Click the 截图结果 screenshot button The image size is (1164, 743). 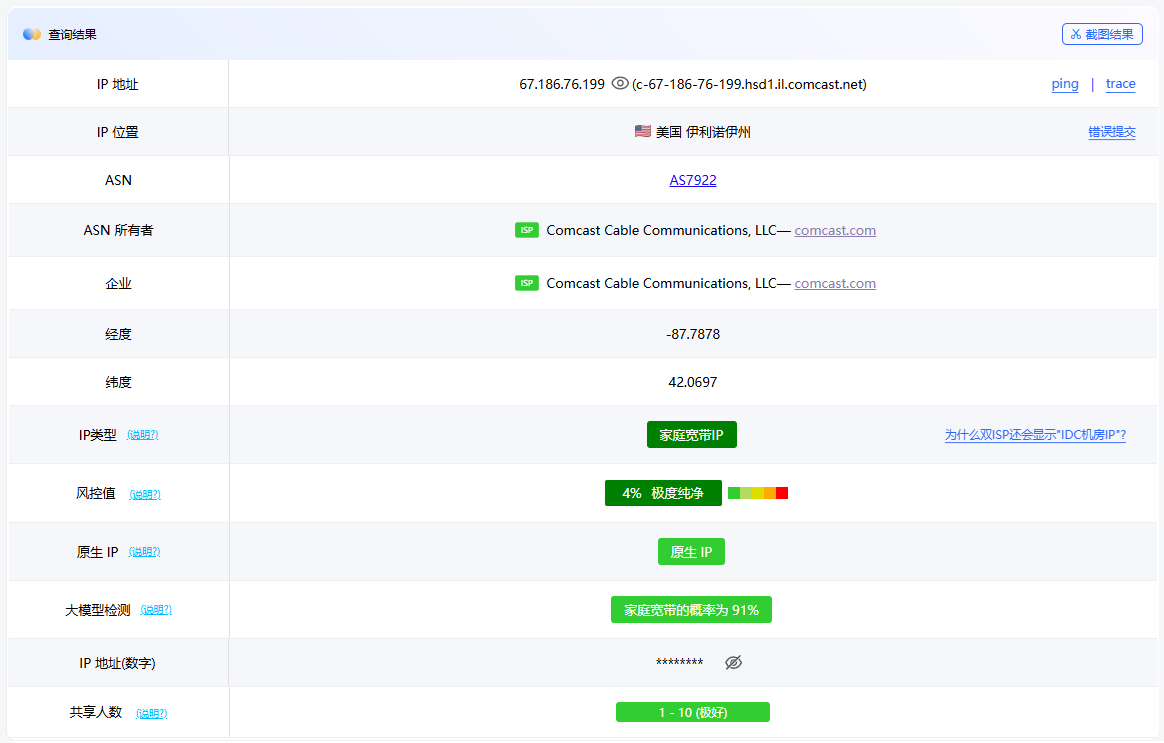pos(1102,34)
